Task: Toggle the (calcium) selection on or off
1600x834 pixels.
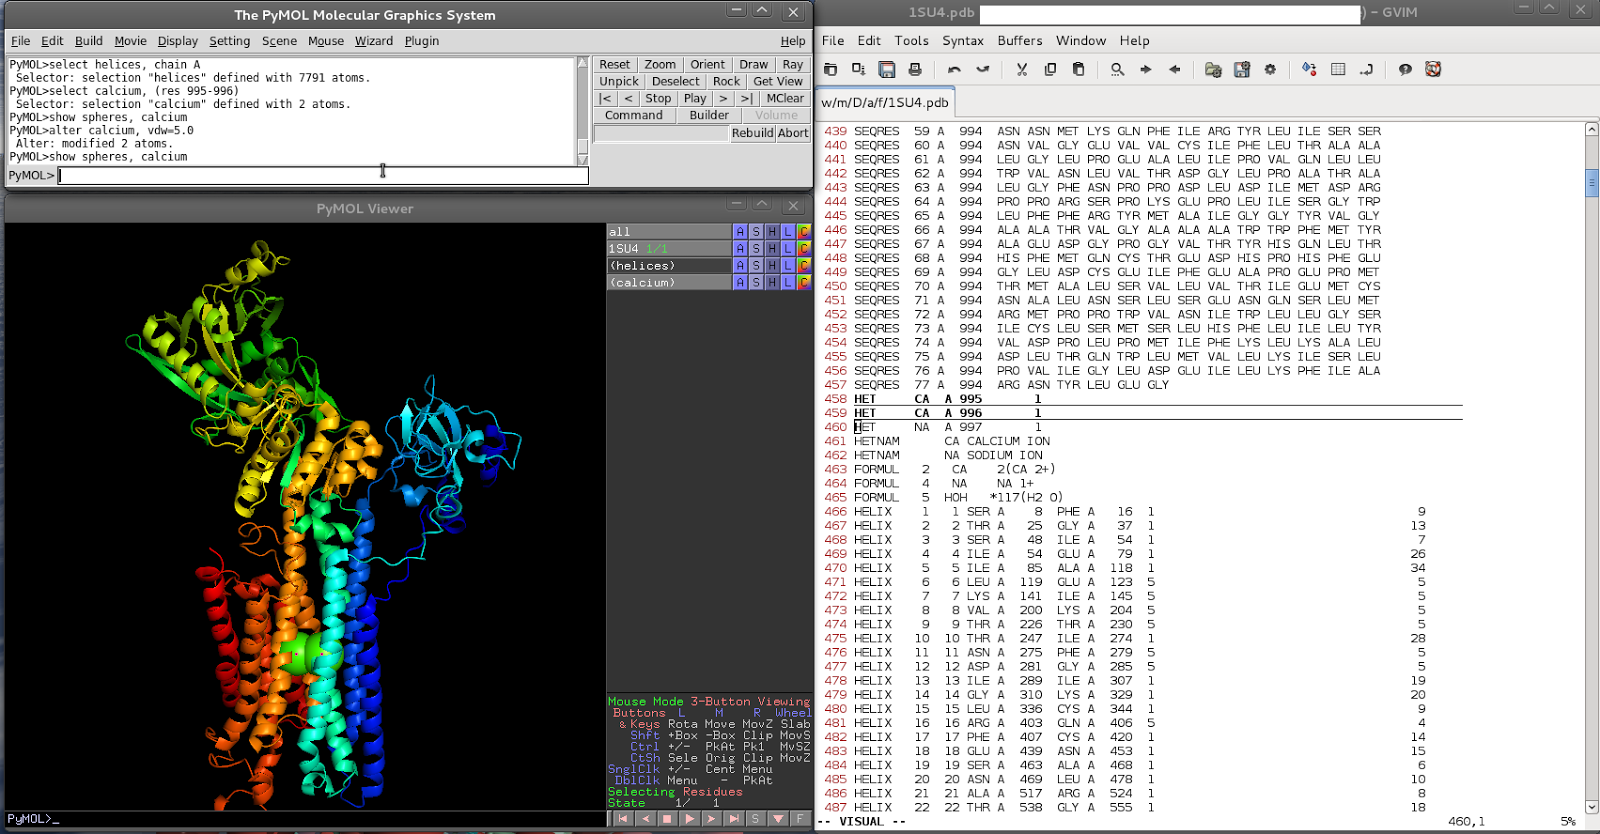Action: tap(669, 282)
